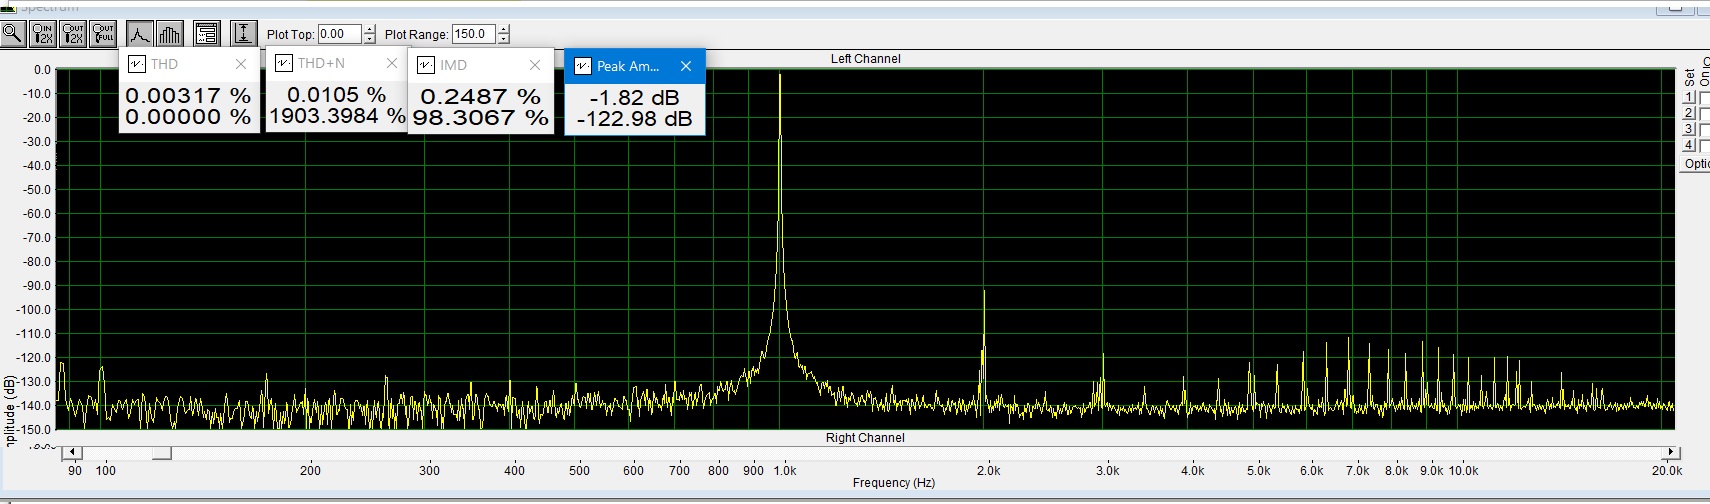The image size is (1710, 504).
Task: Click the Peak Amplitude panel waveform icon
Action: [x=582, y=66]
